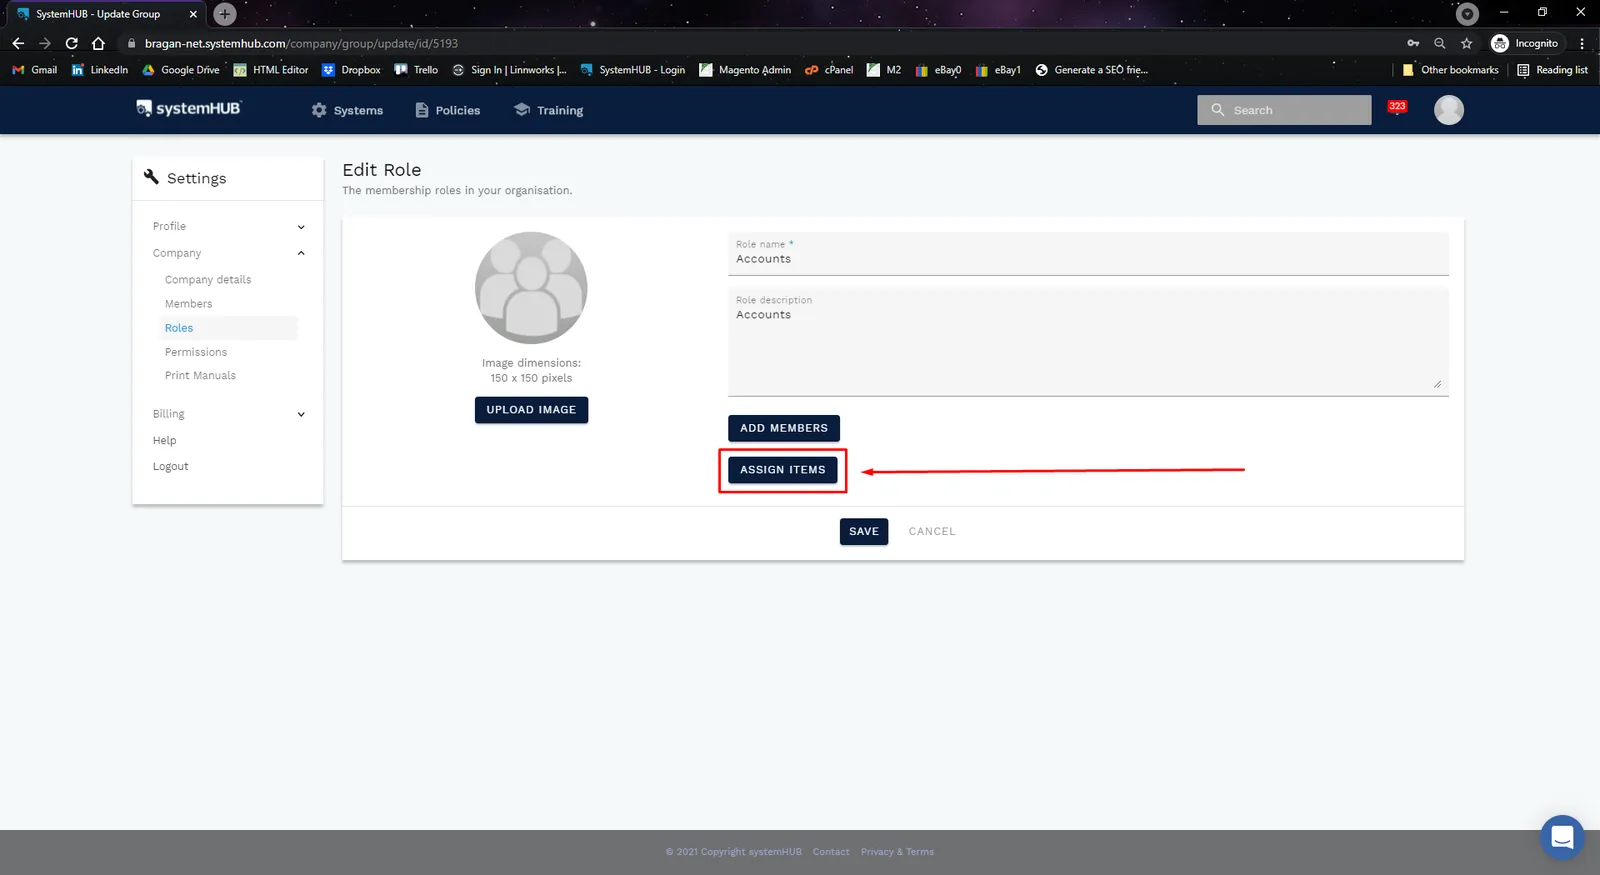Bookmark this page with star icon

(1467, 43)
